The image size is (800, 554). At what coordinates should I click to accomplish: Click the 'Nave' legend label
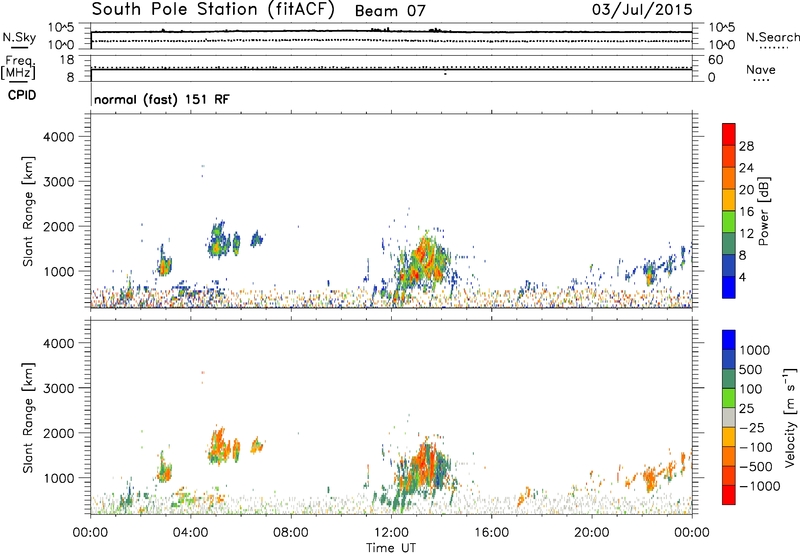[x=761, y=69]
